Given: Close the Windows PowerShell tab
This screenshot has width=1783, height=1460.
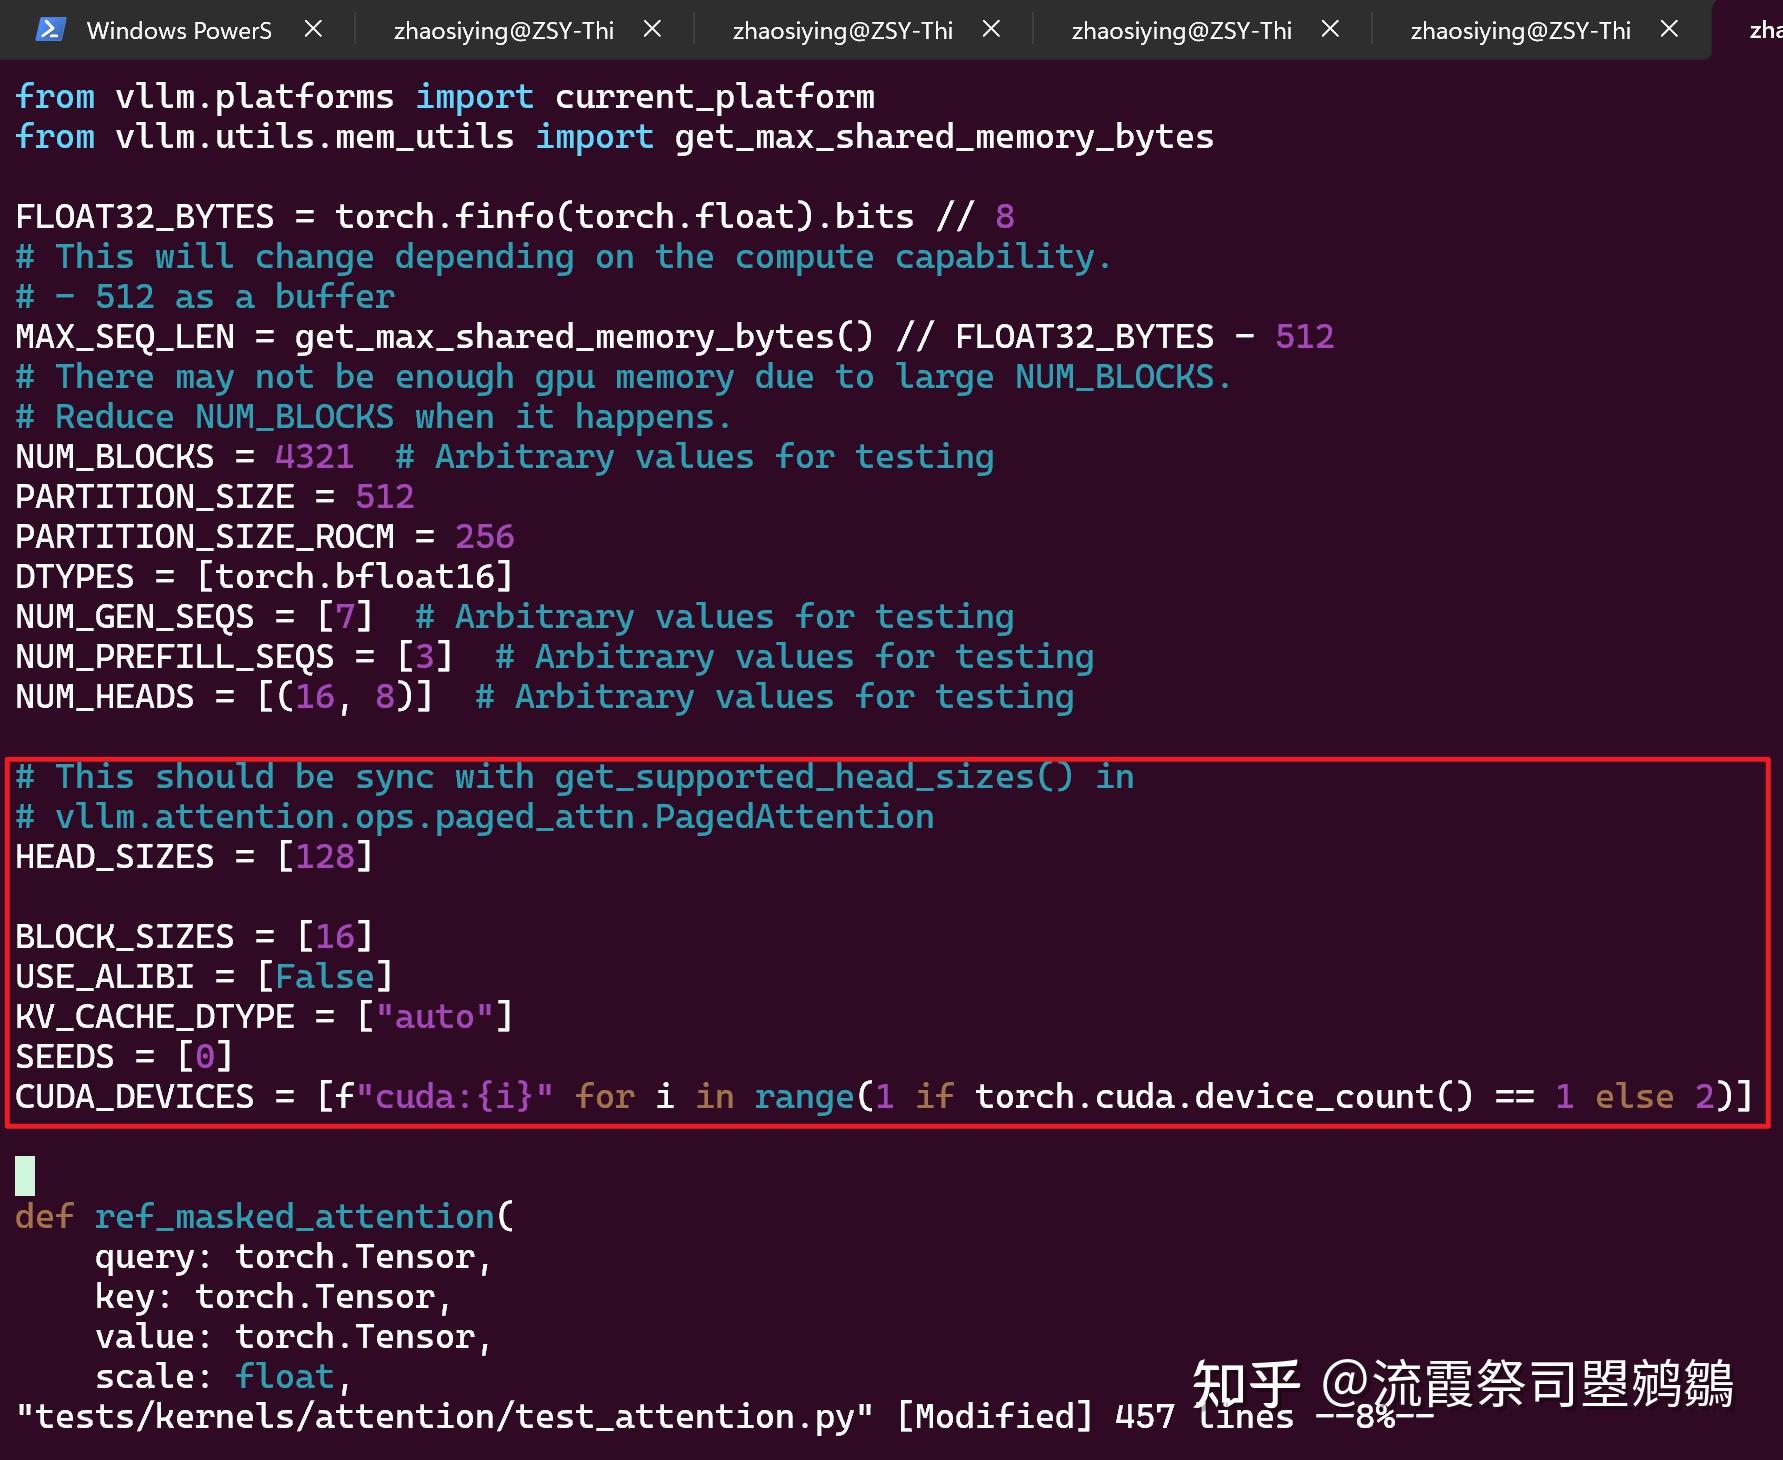Looking at the screenshot, I should click(x=313, y=29).
